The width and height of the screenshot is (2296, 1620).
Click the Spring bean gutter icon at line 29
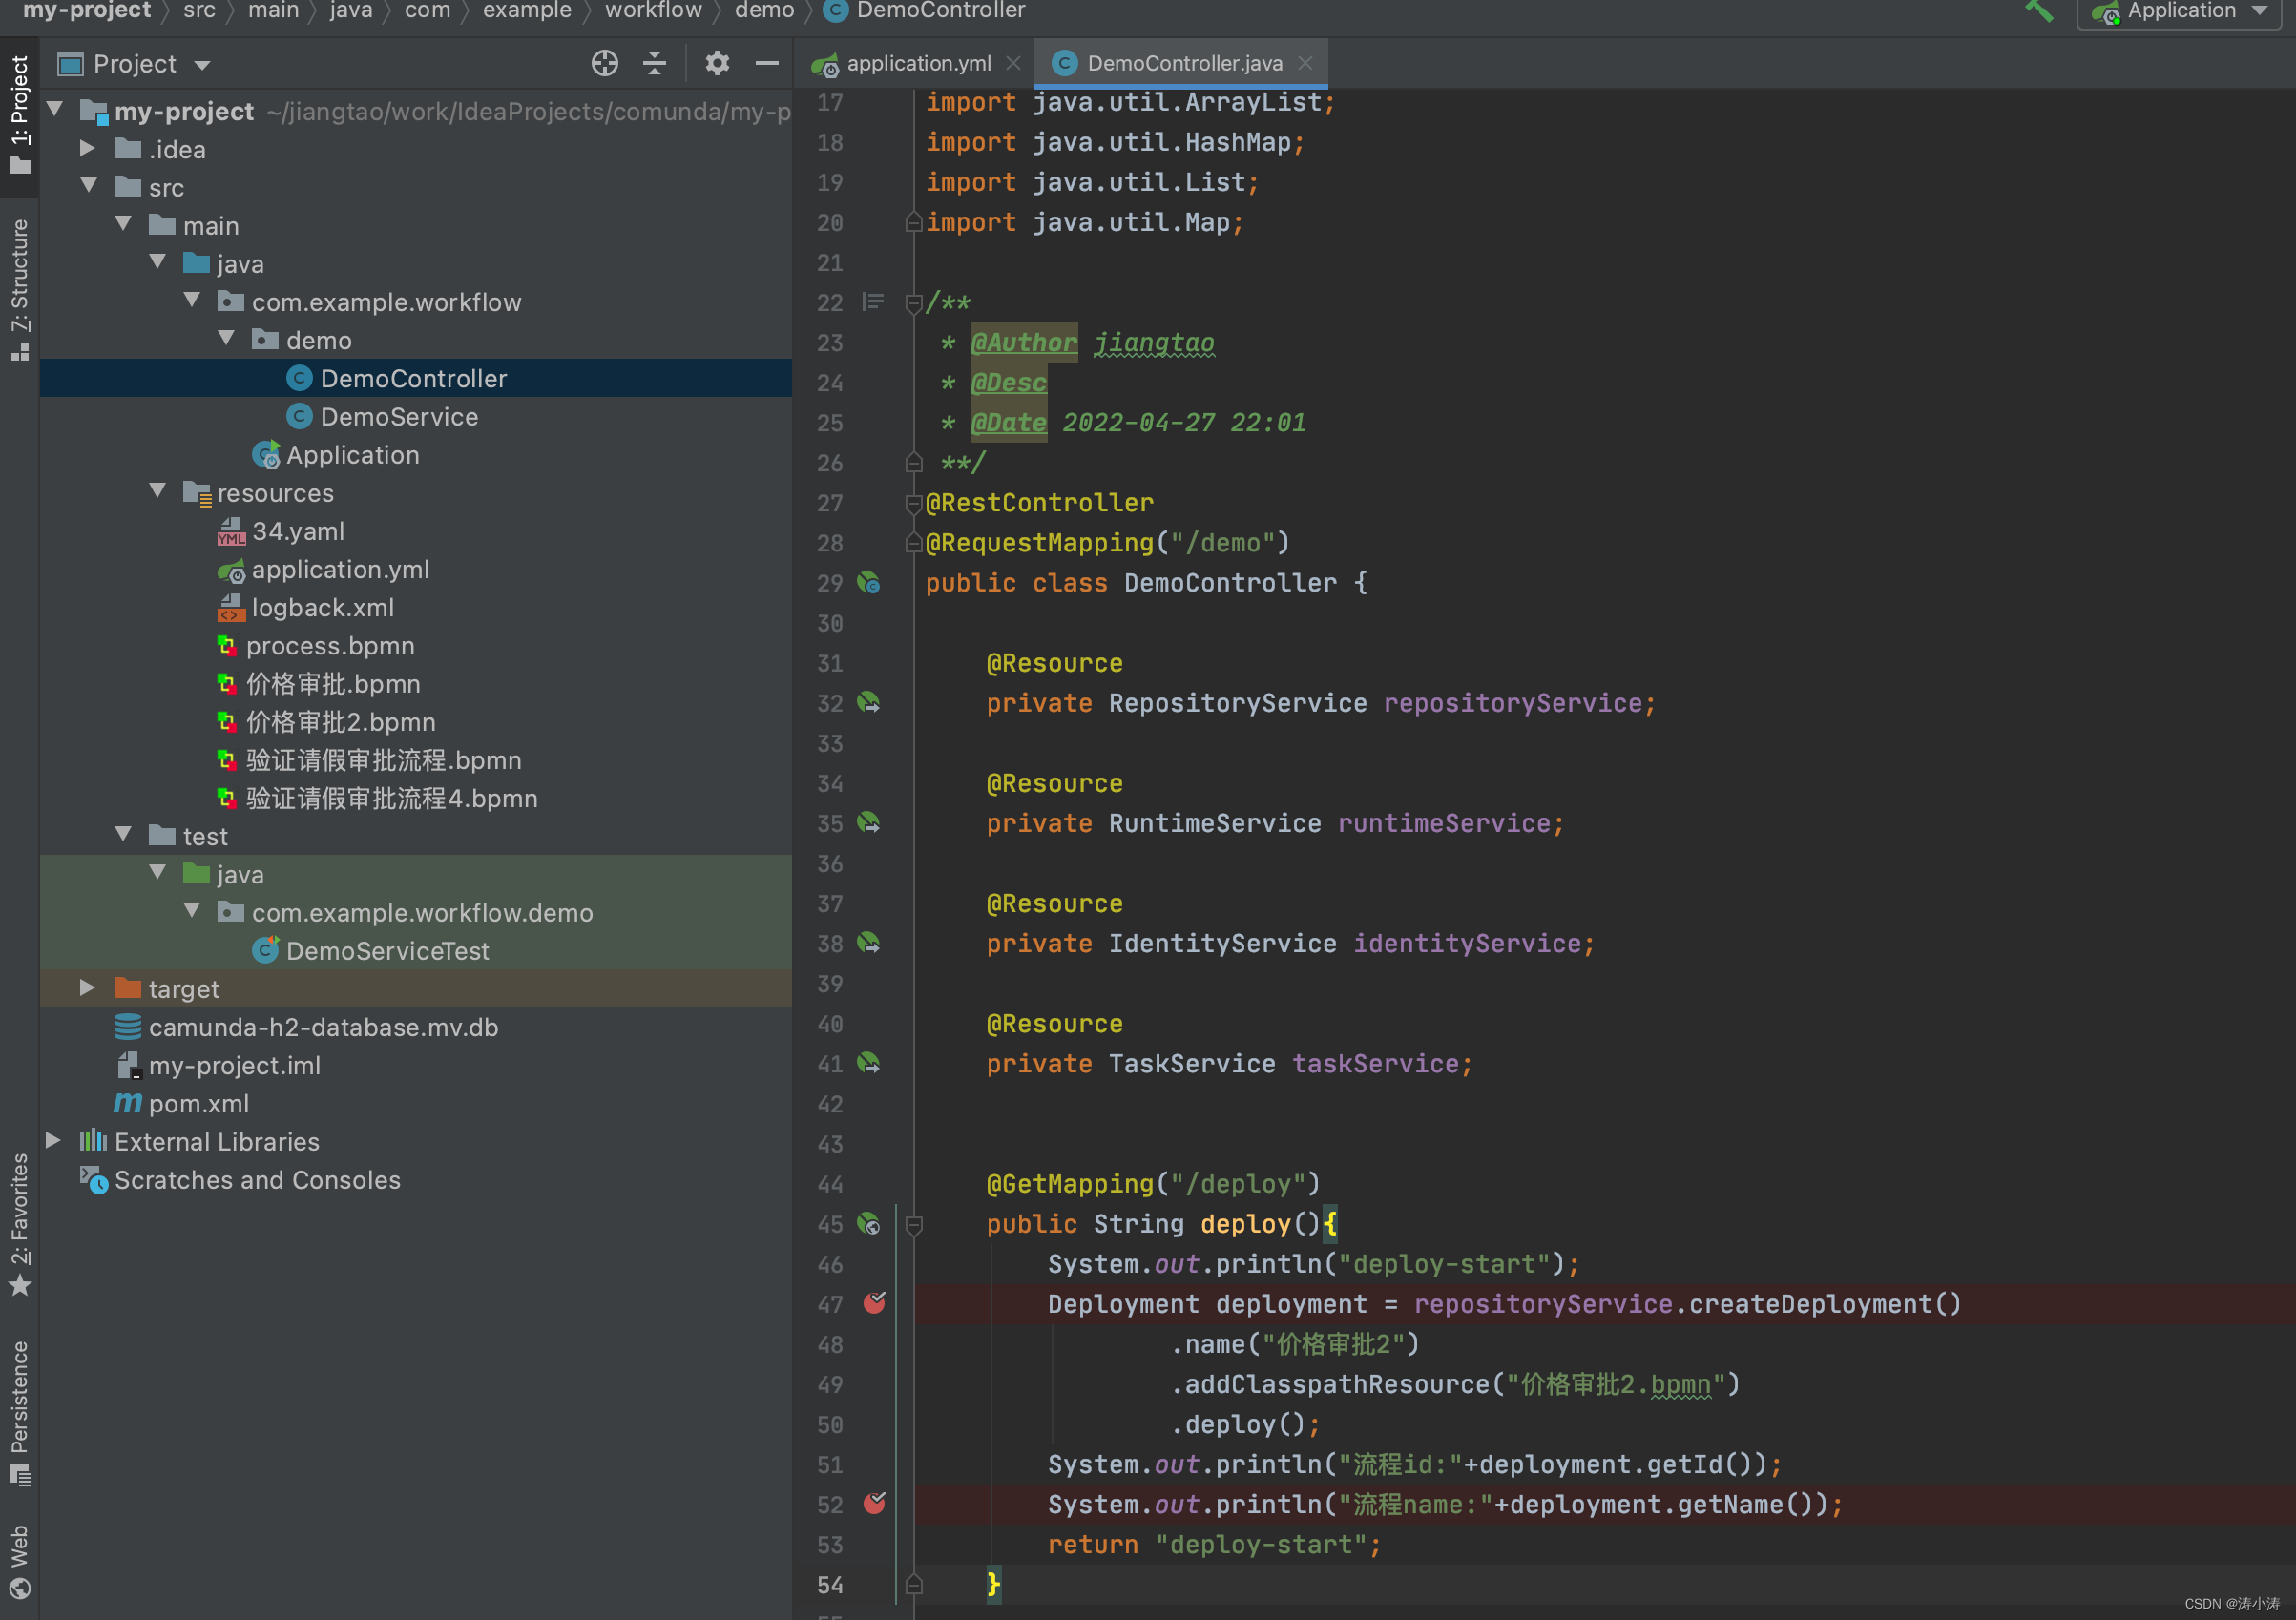pyautogui.click(x=869, y=583)
